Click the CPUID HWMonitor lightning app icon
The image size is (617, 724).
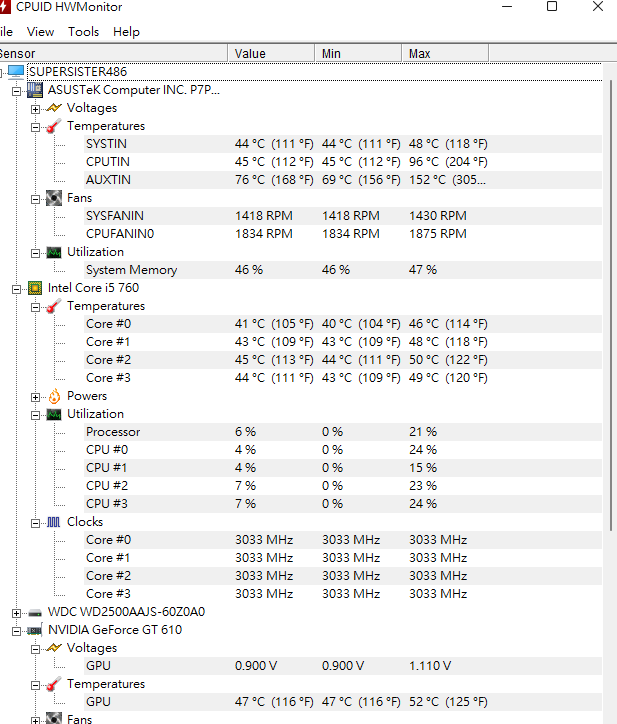pyautogui.click(x=5, y=6)
